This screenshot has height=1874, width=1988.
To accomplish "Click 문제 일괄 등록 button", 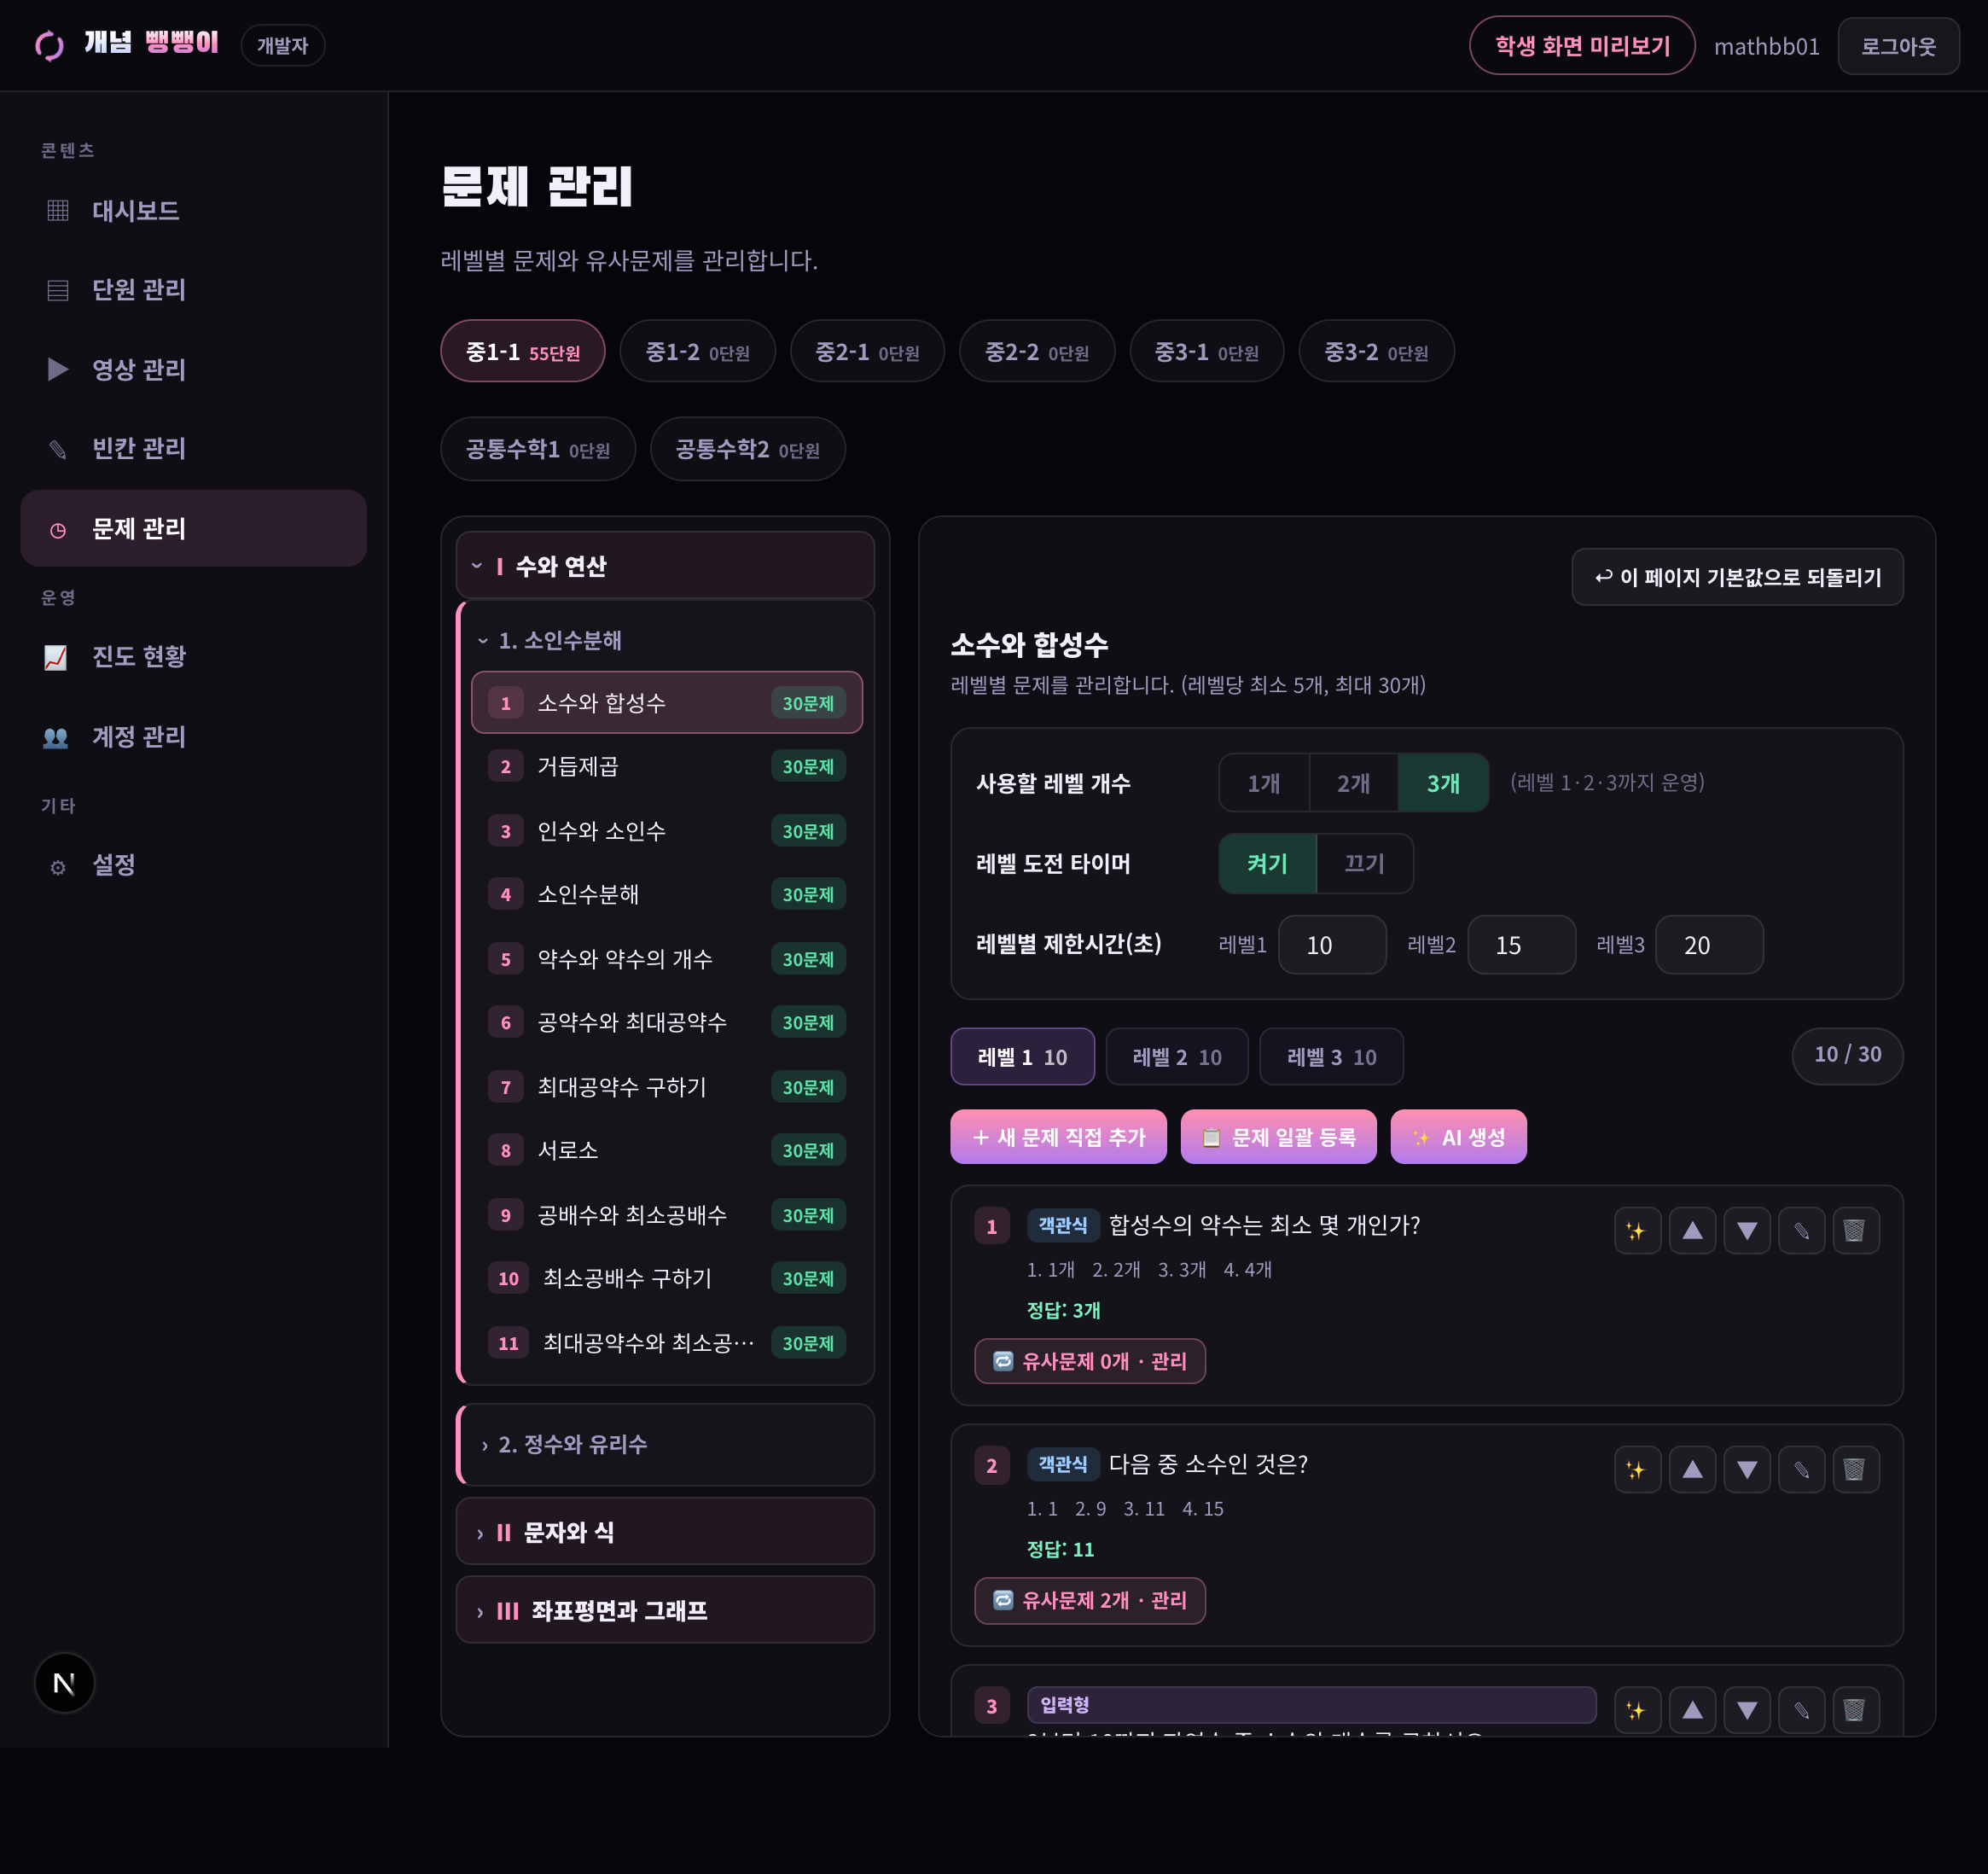I will [x=1278, y=1137].
